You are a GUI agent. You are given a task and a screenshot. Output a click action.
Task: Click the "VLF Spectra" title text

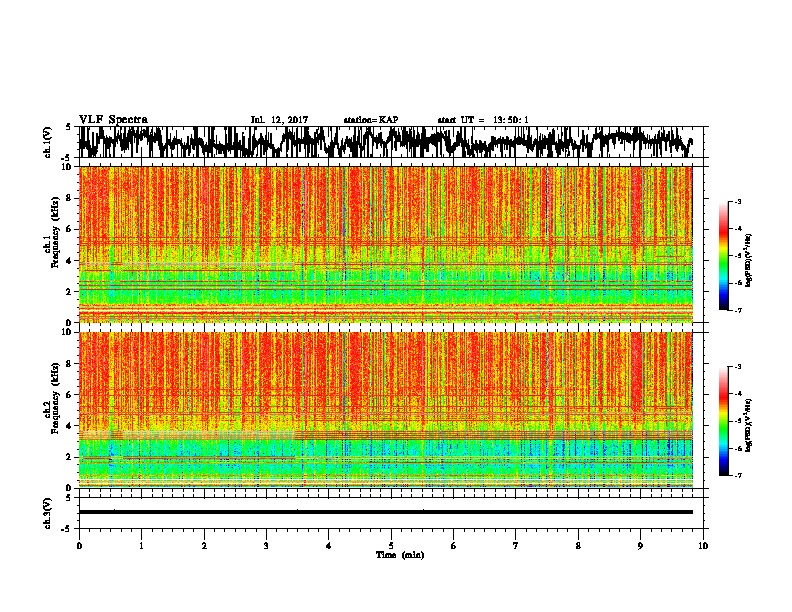click(x=113, y=119)
